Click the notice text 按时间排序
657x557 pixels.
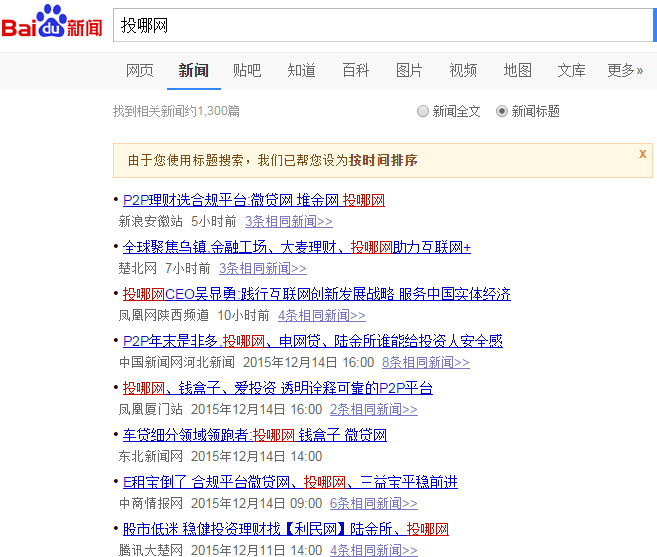[x=383, y=160]
